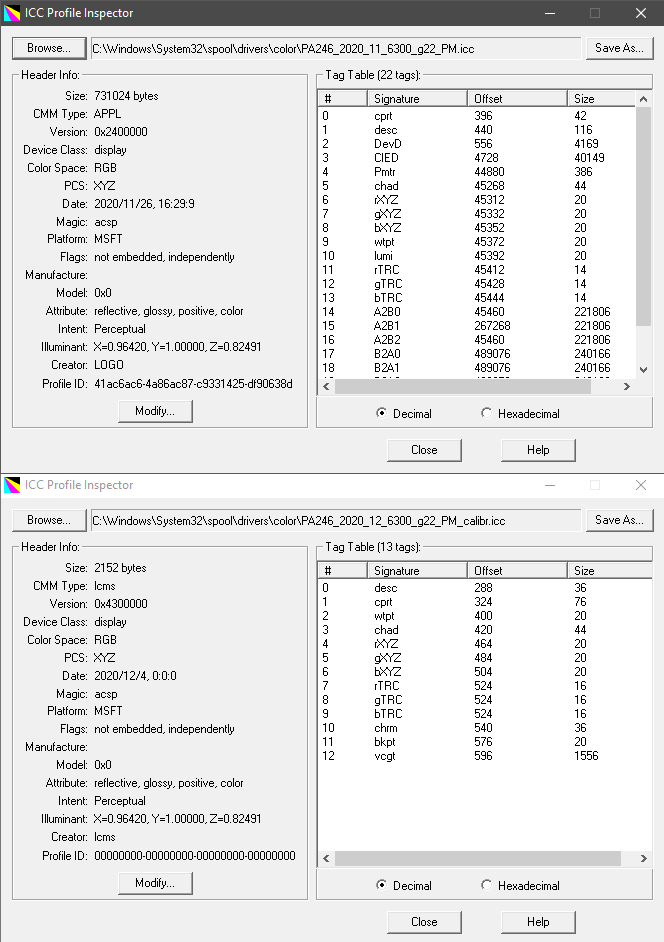This screenshot has height=942, width=664.
Task: Minimize the PA246_2020_12 calibr profile window
Action: pyautogui.click(x=550, y=485)
